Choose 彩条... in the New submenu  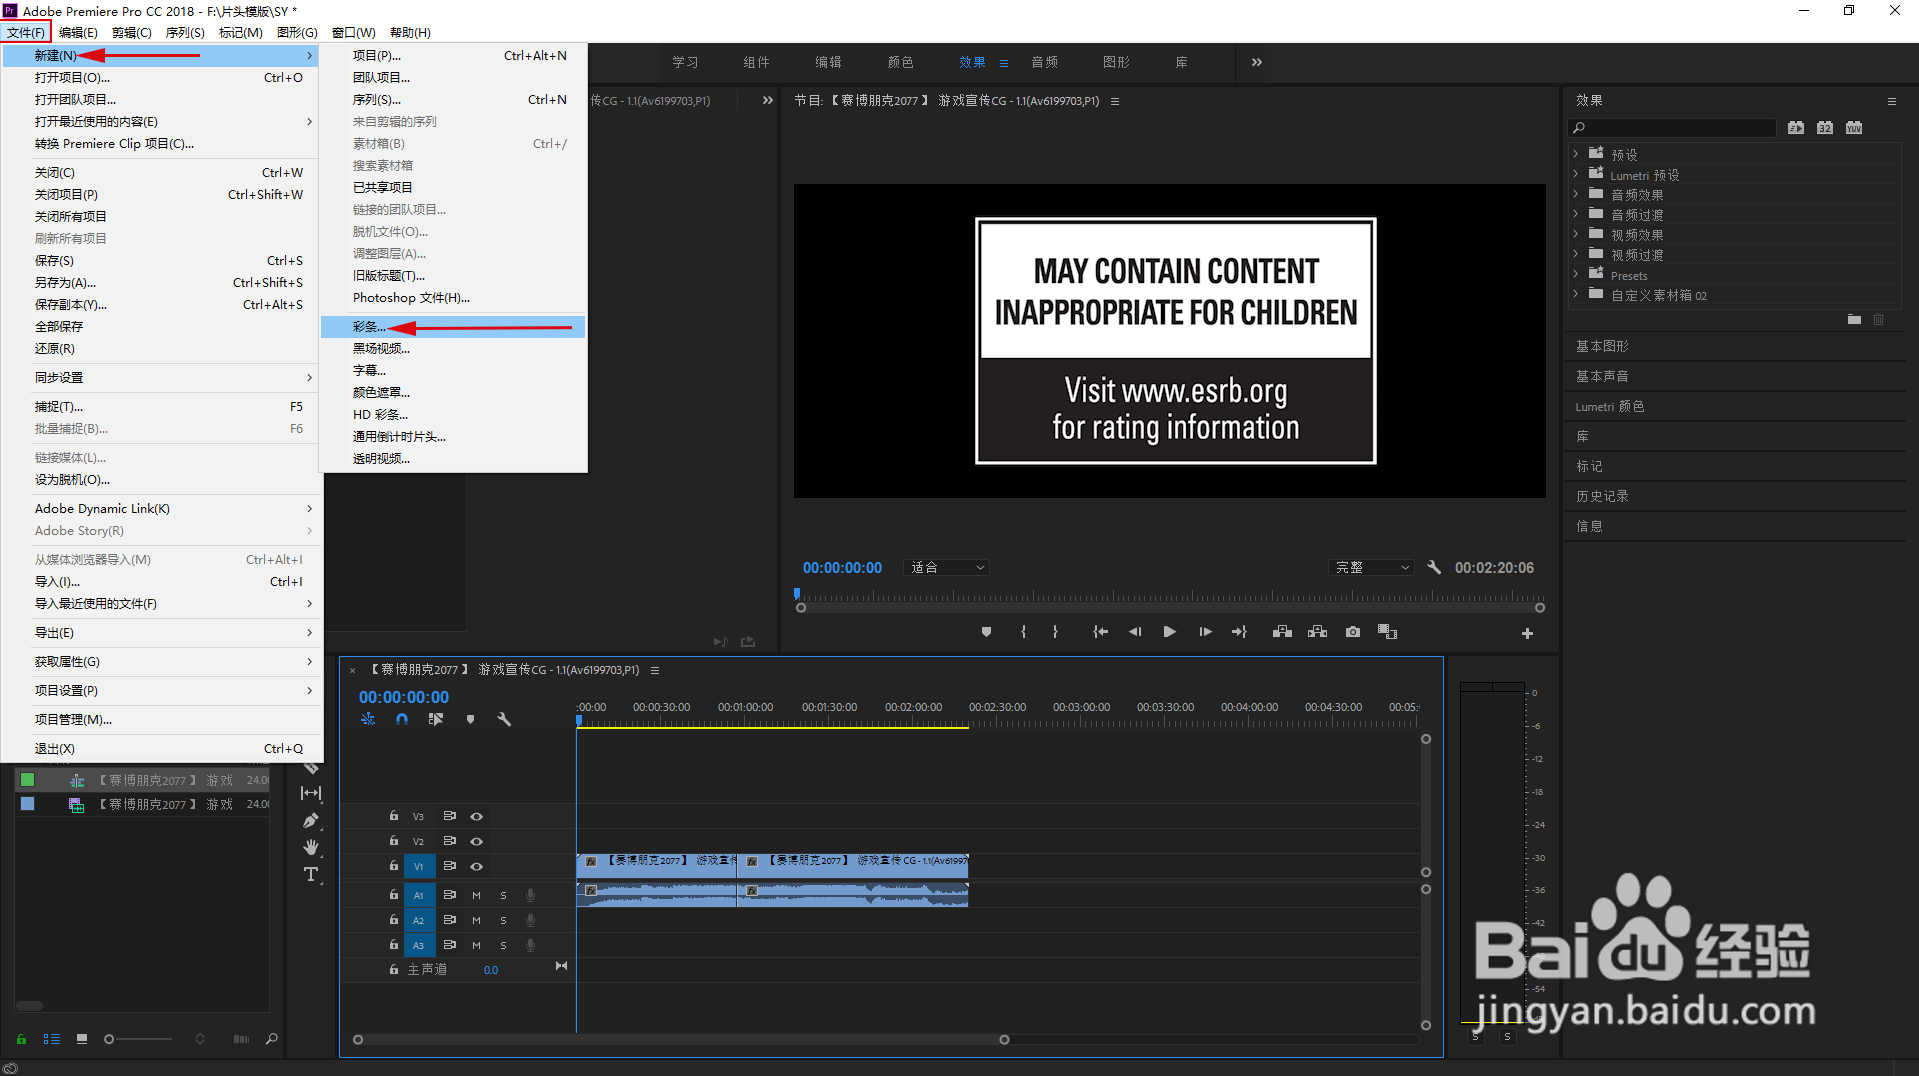[x=453, y=327]
